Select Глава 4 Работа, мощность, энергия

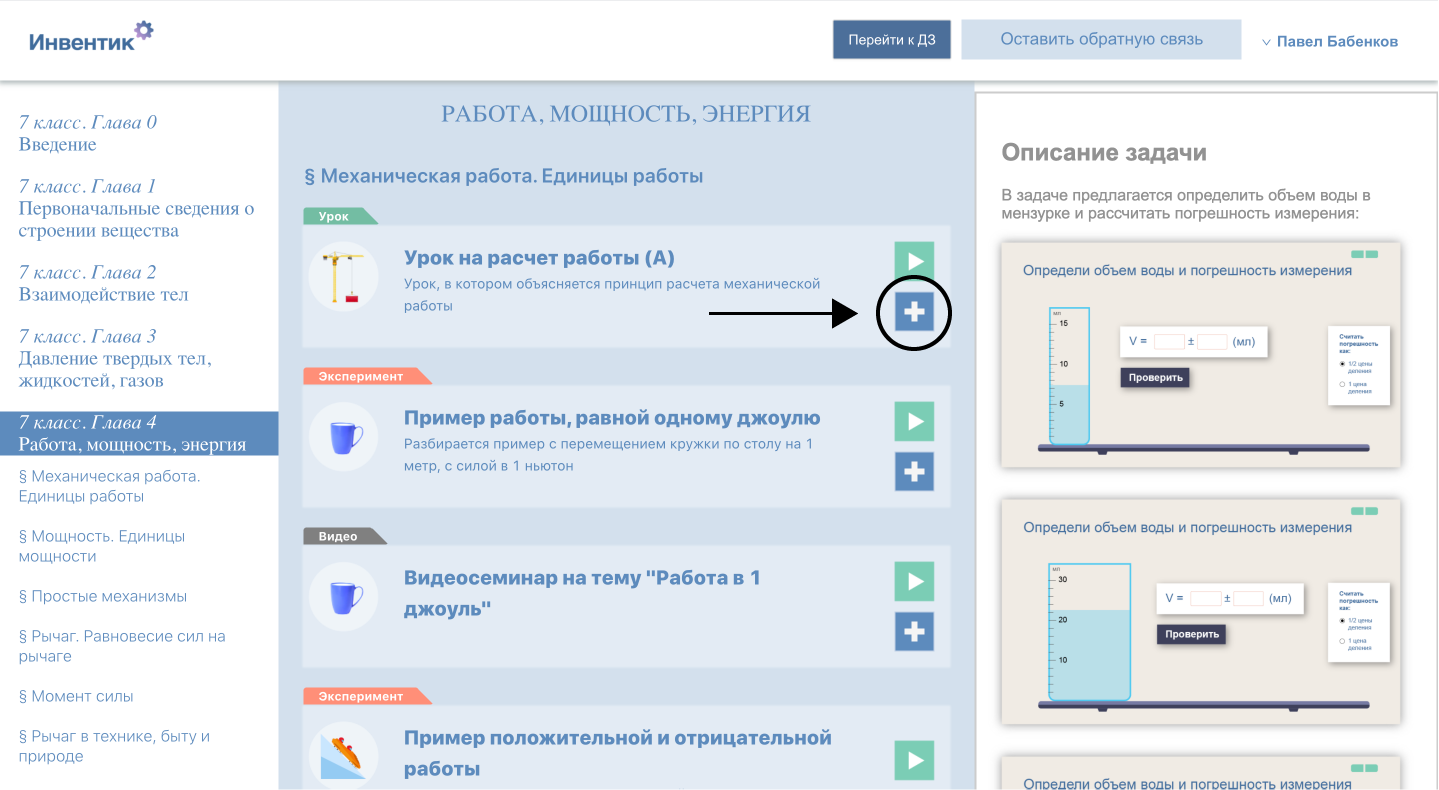139,433
